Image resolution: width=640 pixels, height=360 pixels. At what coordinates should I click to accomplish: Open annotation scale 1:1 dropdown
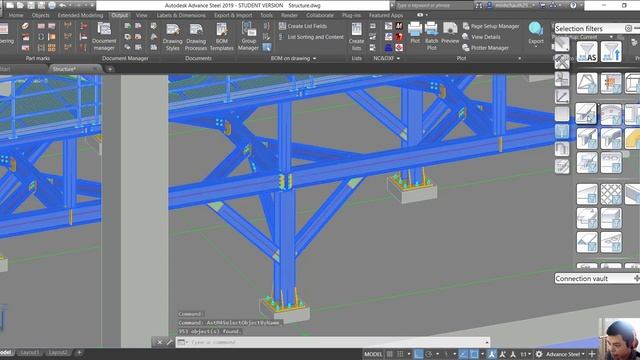(525, 354)
